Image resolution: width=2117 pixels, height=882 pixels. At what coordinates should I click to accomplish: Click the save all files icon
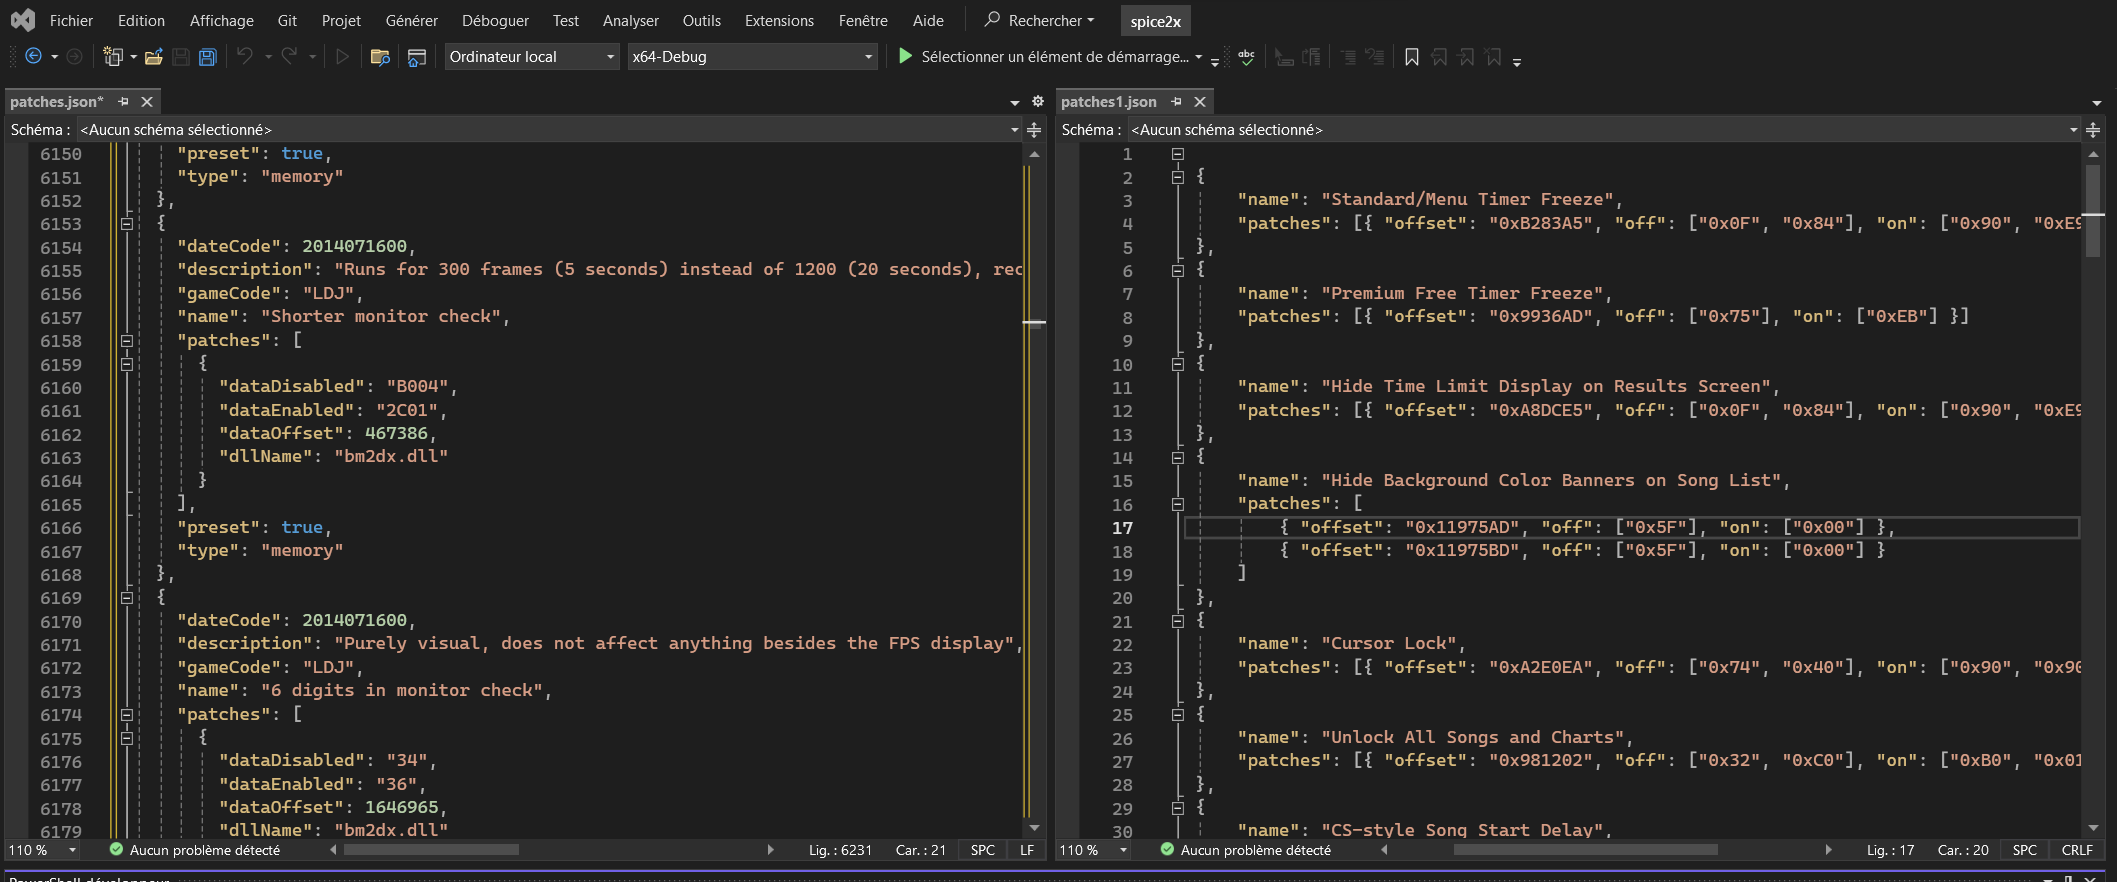(x=208, y=57)
